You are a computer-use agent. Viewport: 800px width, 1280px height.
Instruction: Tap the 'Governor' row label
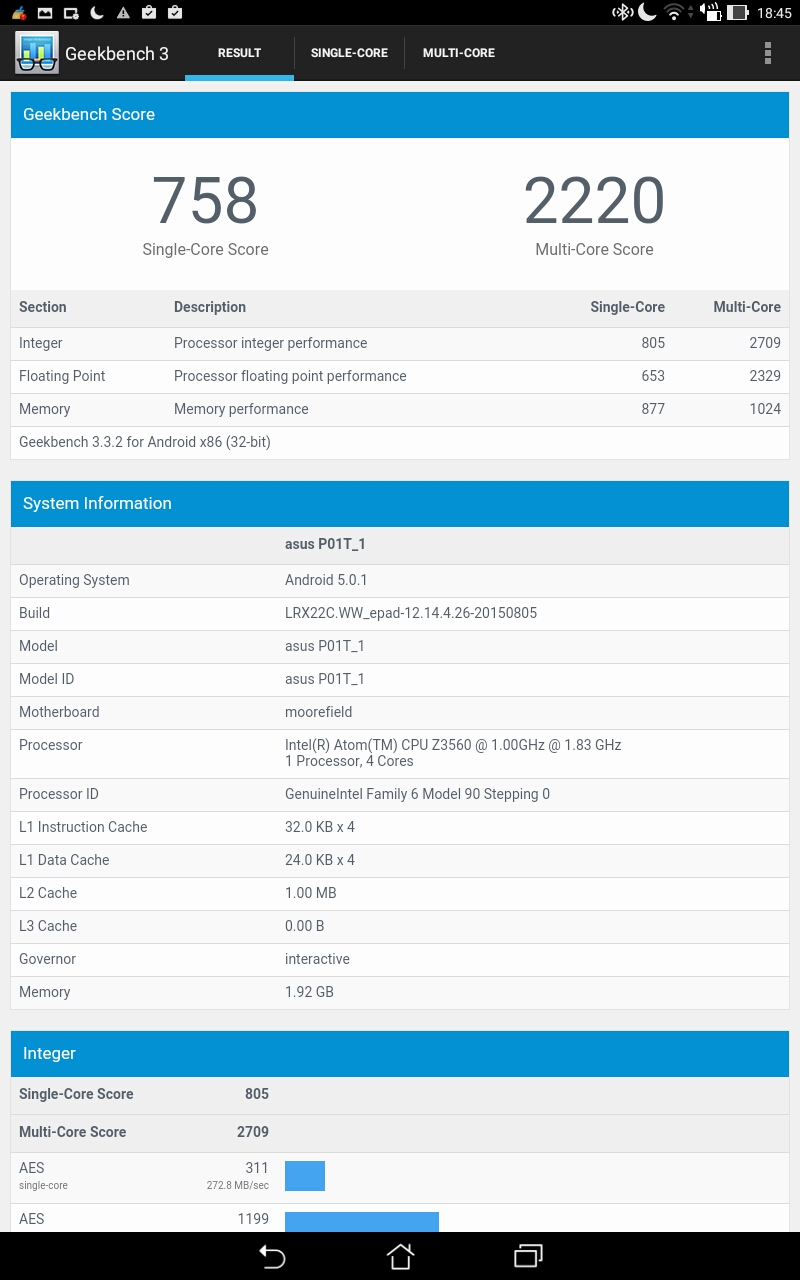[47, 959]
